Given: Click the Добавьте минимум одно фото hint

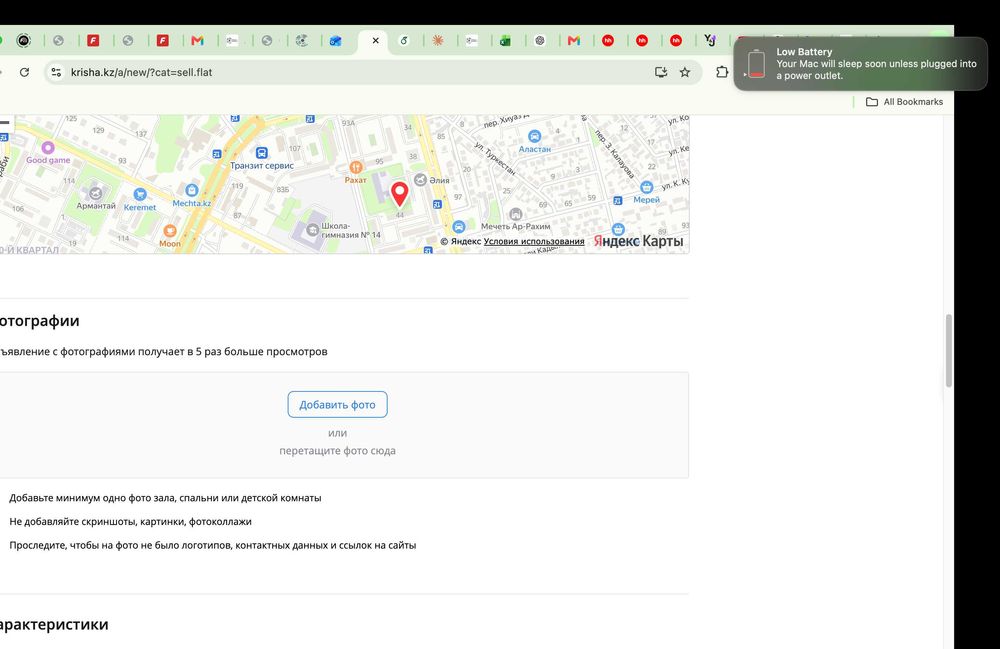Looking at the screenshot, I should [x=165, y=498].
